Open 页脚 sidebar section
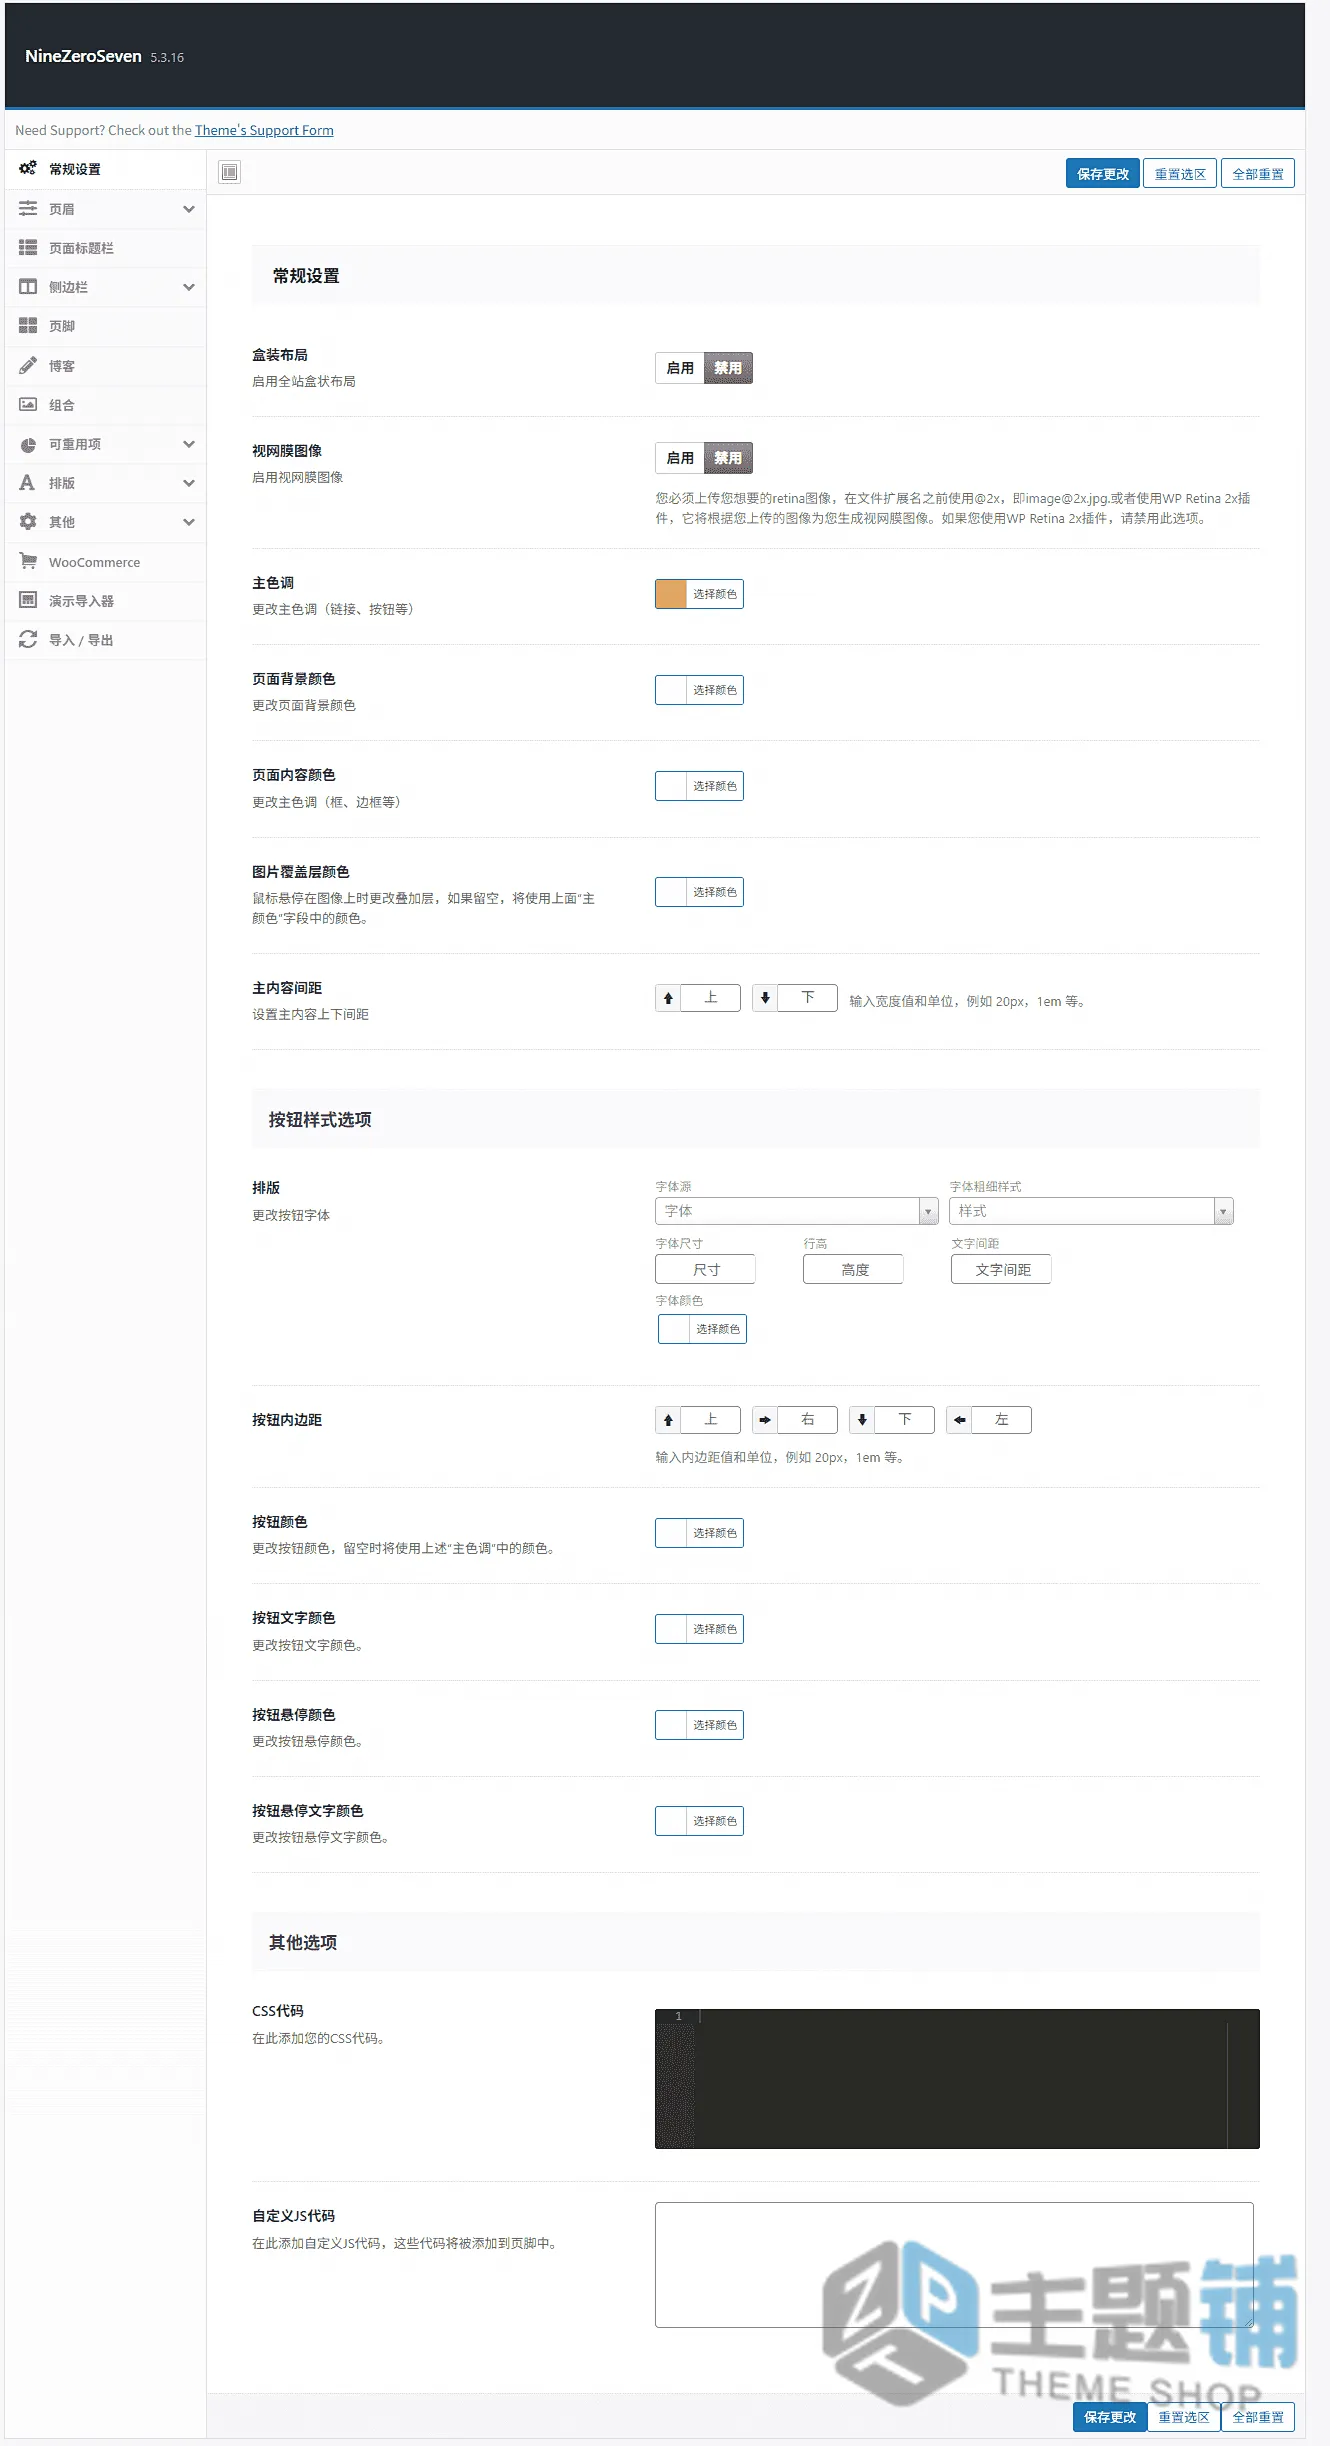 point(105,326)
